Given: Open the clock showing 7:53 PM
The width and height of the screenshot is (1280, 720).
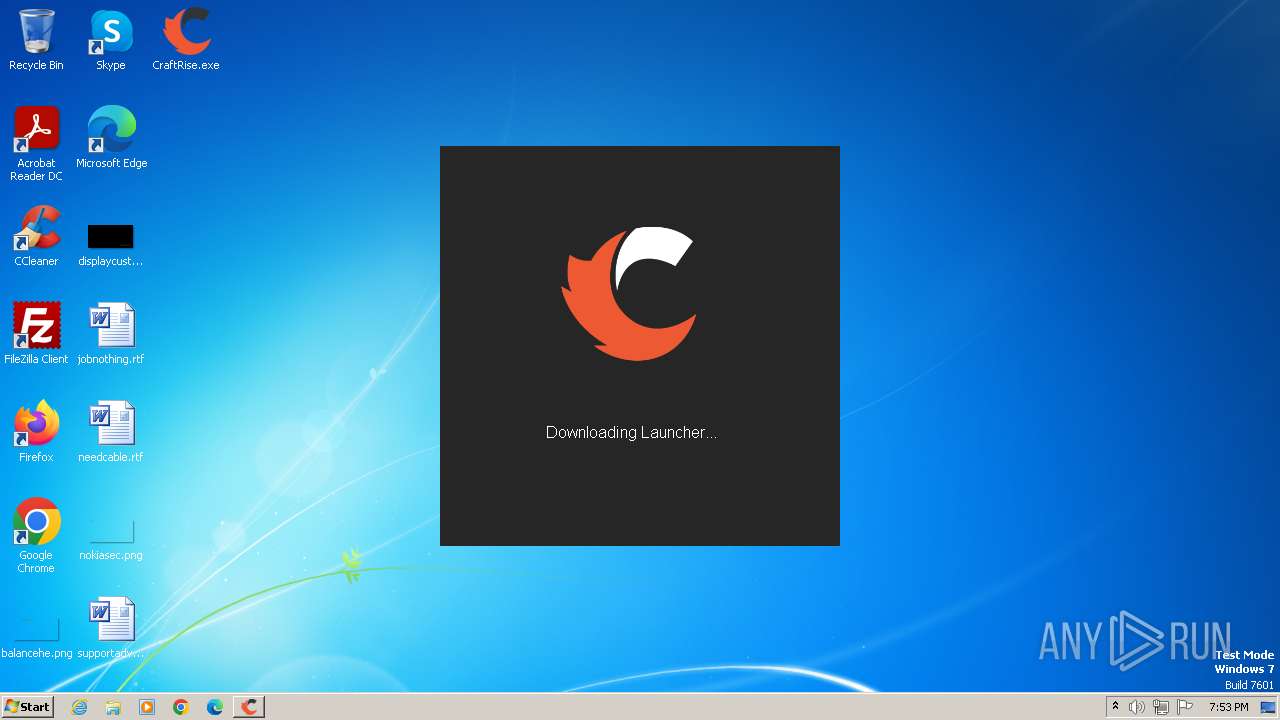Looking at the screenshot, I should (1229, 707).
